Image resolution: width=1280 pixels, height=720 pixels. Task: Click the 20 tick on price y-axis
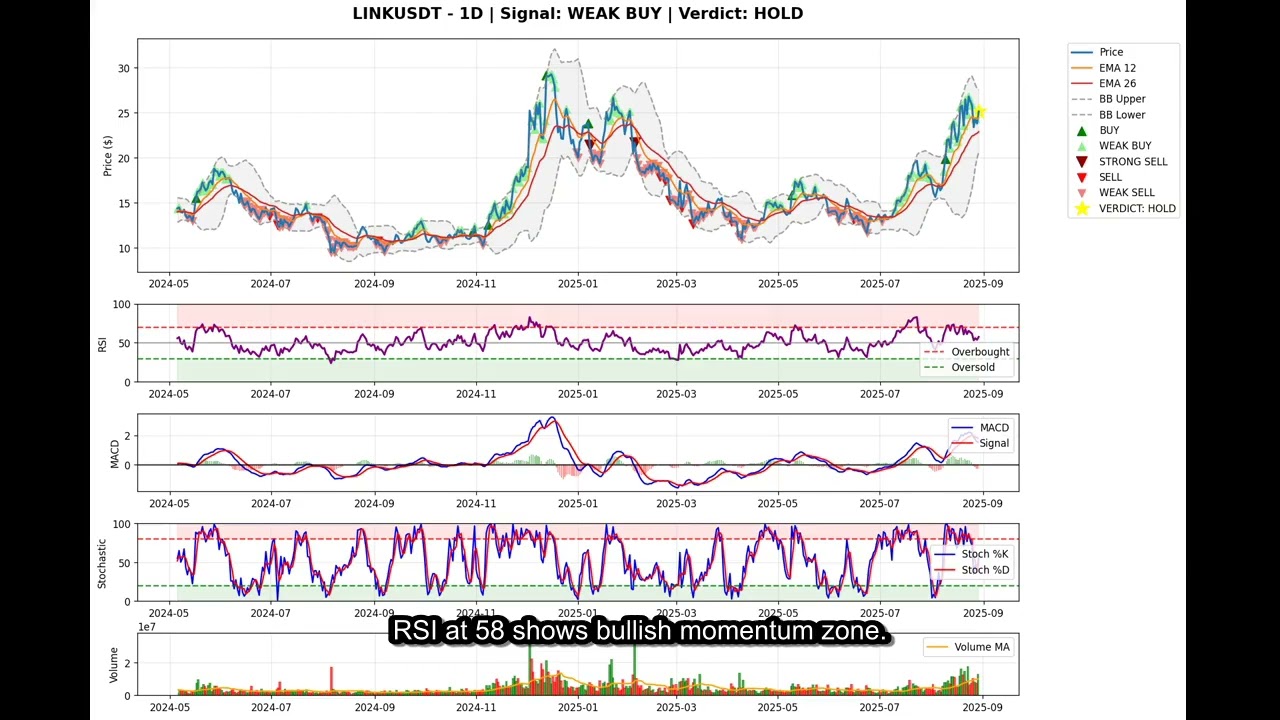pos(122,159)
